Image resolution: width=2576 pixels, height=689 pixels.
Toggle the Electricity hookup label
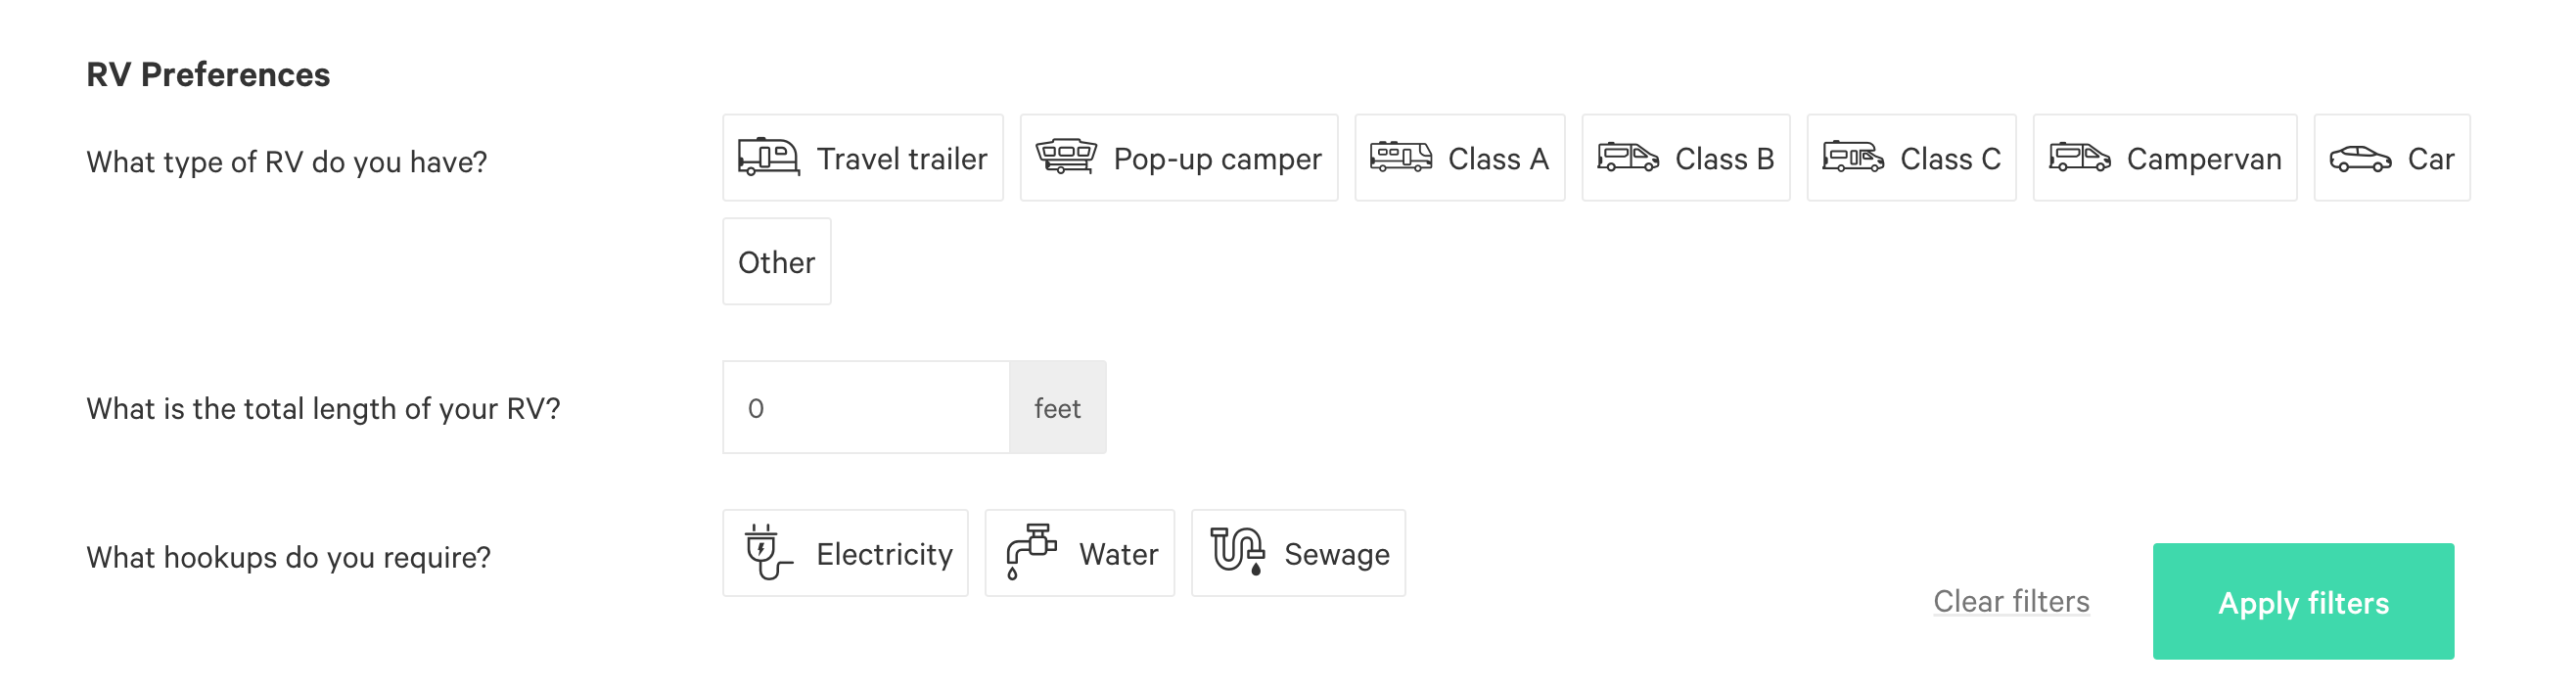(x=884, y=554)
